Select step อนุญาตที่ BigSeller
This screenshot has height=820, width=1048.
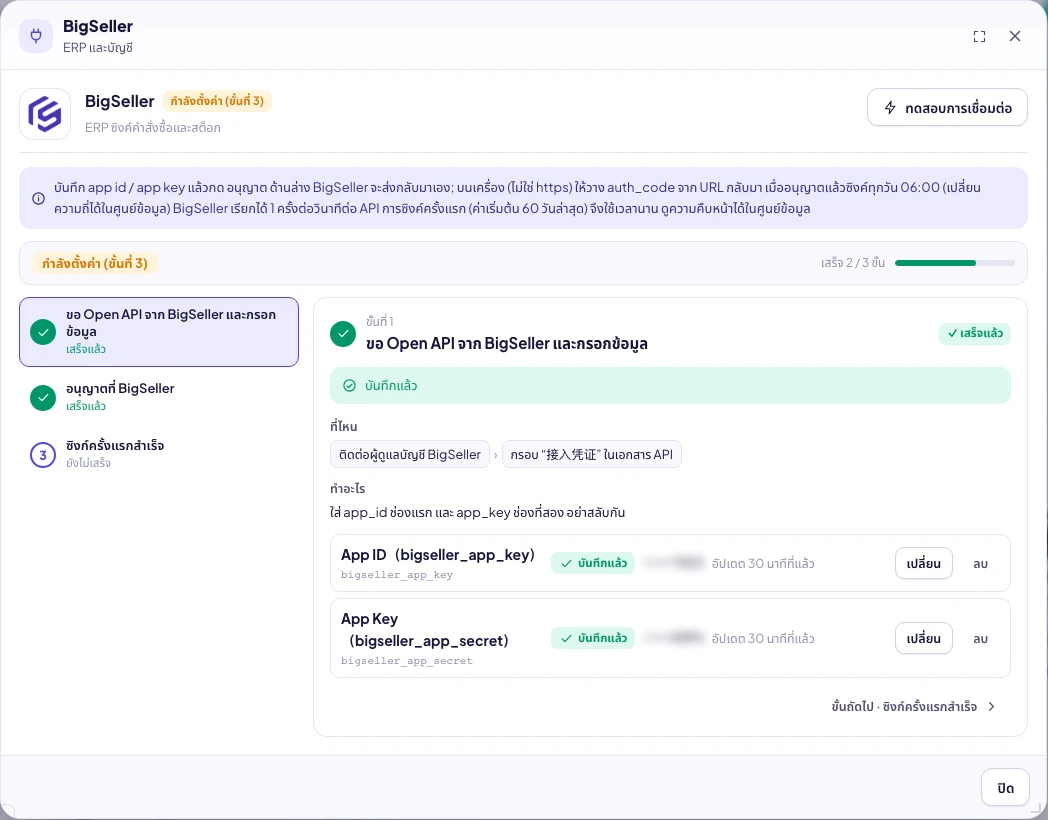click(159, 398)
